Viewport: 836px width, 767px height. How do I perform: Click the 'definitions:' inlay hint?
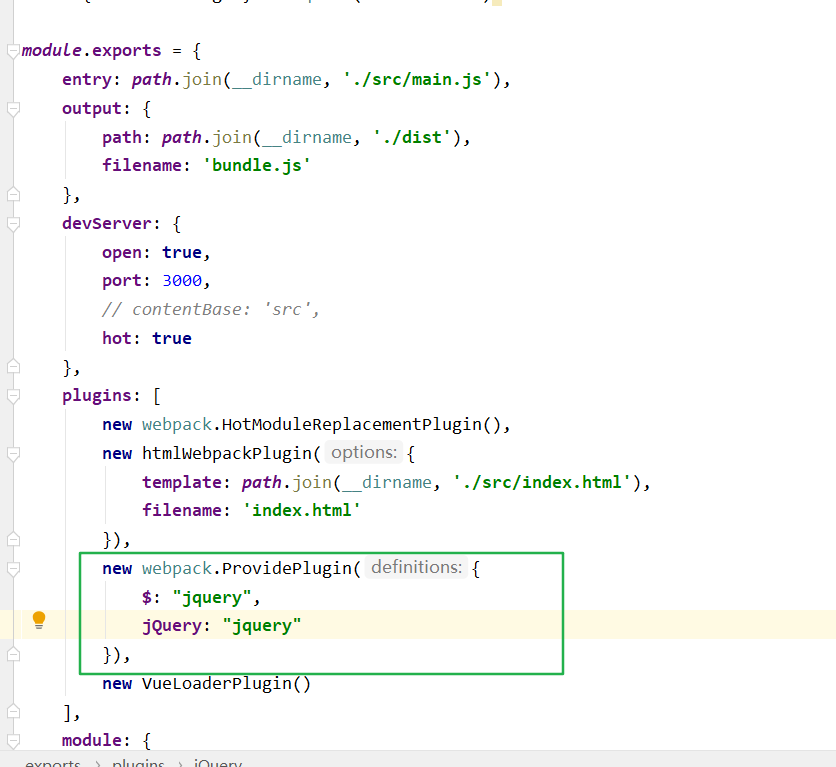pyautogui.click(x=416, y=567)
